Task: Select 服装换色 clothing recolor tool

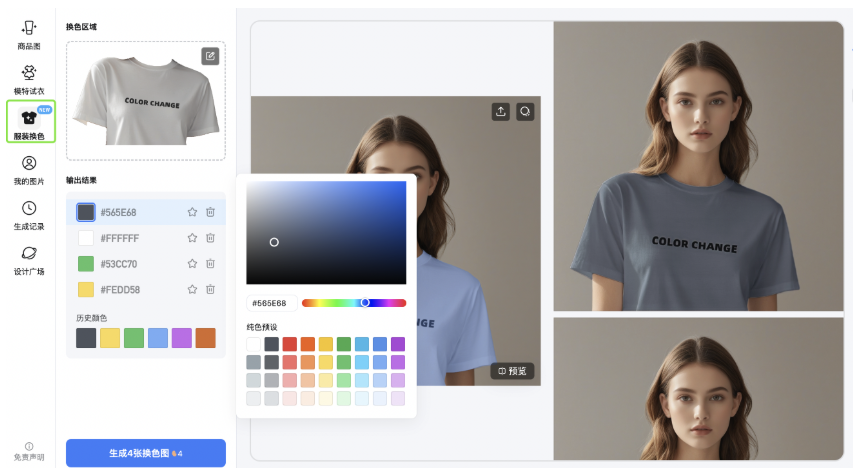Action: tap(30, 123)
